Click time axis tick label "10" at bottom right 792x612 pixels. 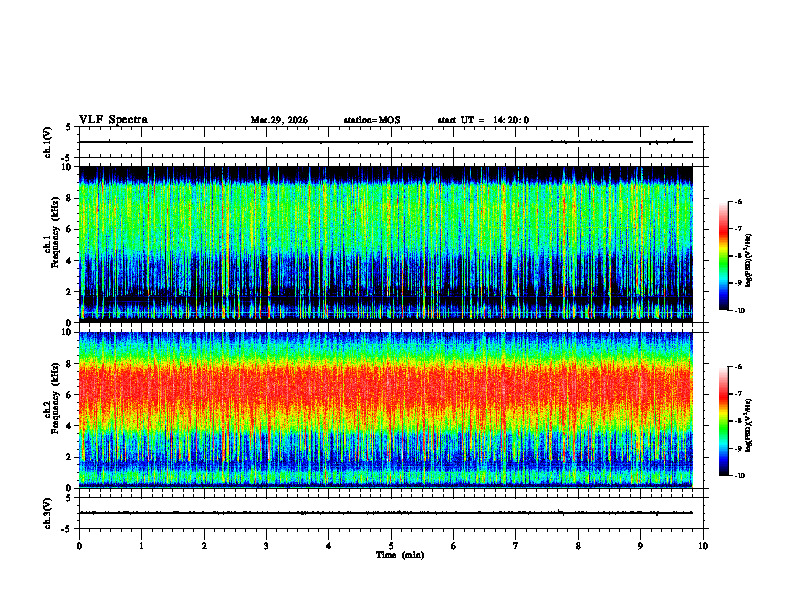703,546
